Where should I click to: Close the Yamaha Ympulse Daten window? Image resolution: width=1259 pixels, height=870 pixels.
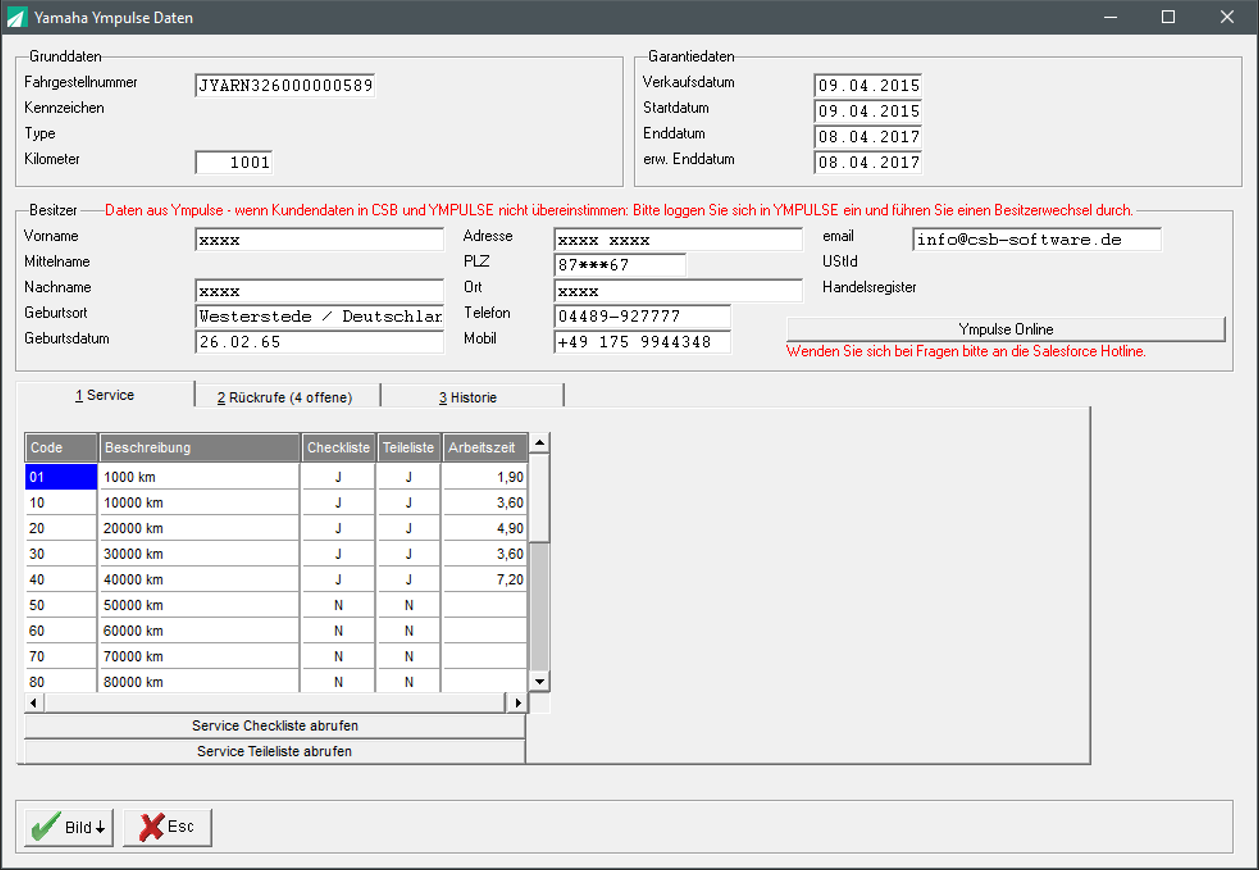(1227, 17)
